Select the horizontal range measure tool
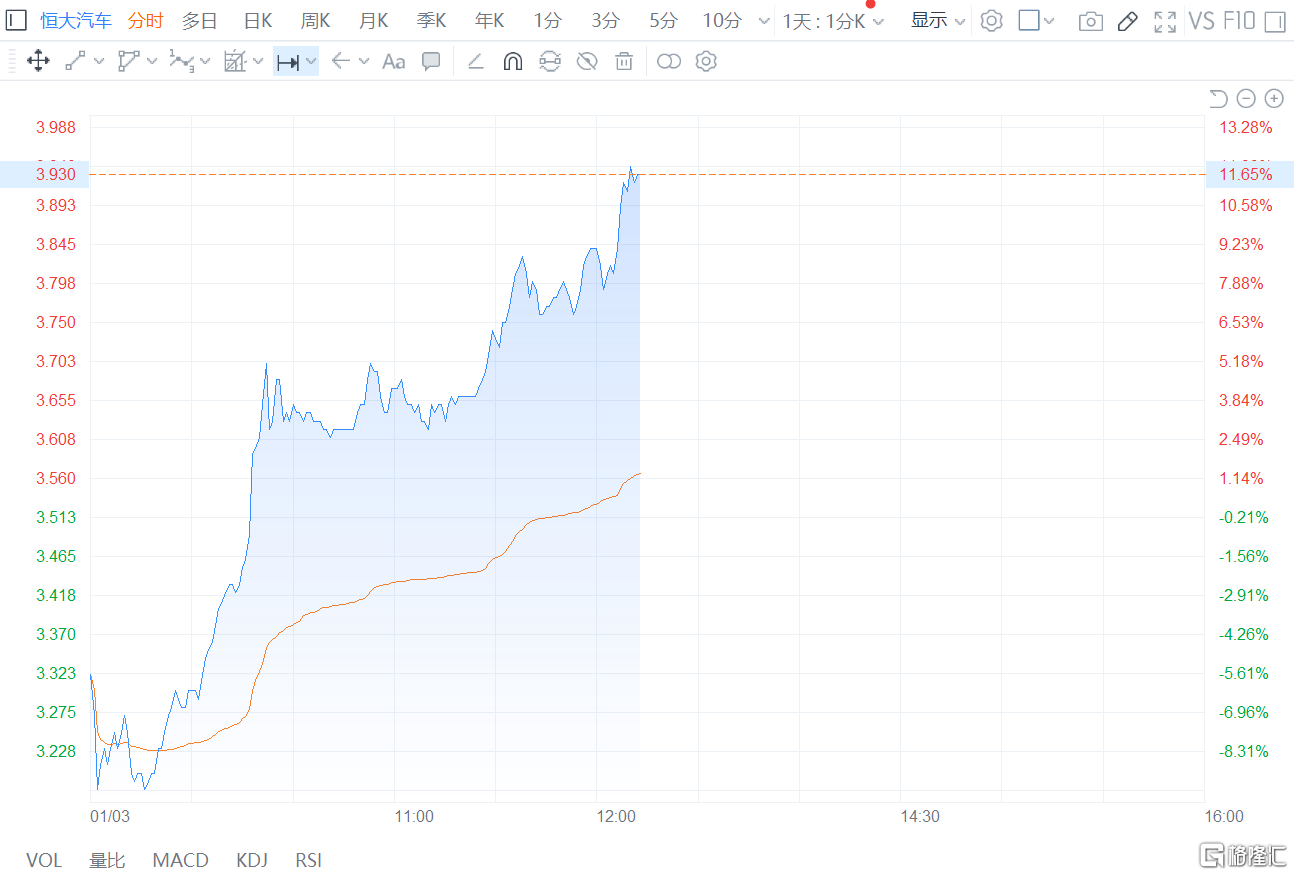1294x876 pixels. coord(288,62)
